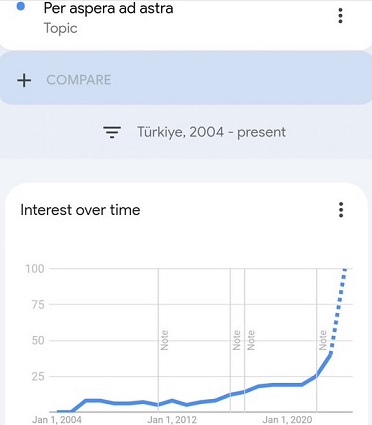
Task: Click the 100 value on the y-axis
Action: [35, 268]
